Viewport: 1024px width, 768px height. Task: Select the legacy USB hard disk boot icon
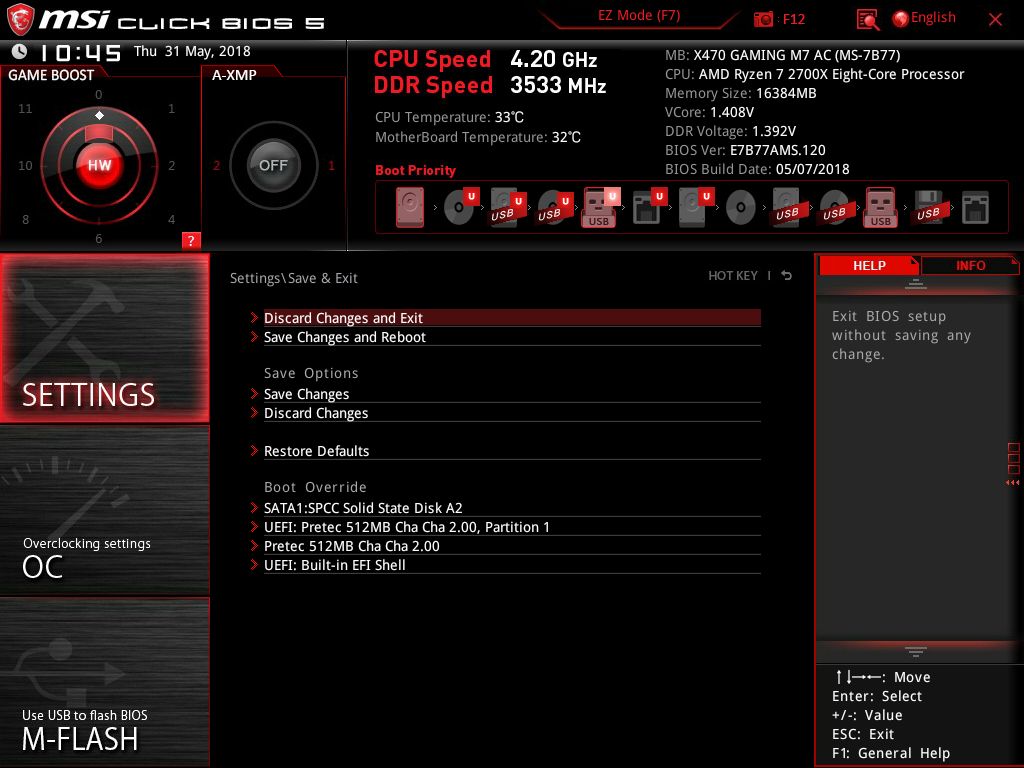click(x=788, y=207)
